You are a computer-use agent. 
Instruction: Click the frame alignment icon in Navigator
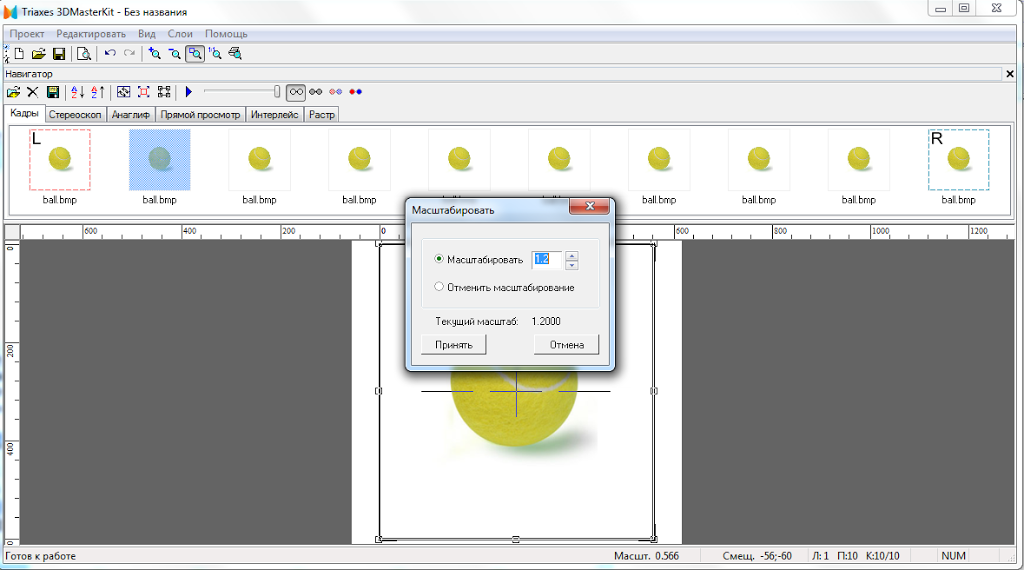pos(123,92)
